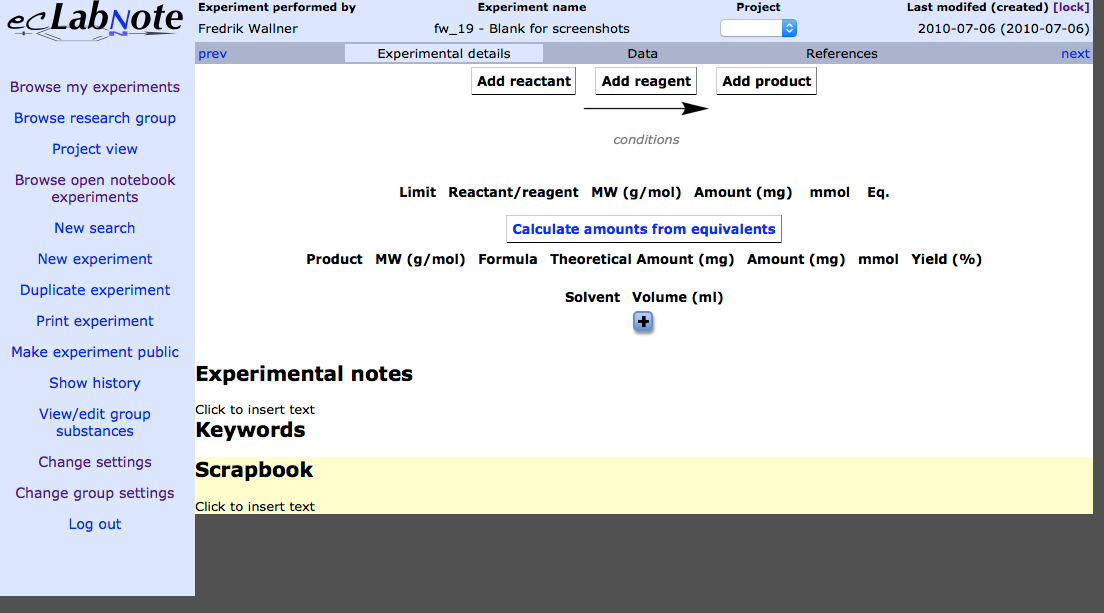Open New experiment link
1104x613 pixels.
click(x=95, y=259)
